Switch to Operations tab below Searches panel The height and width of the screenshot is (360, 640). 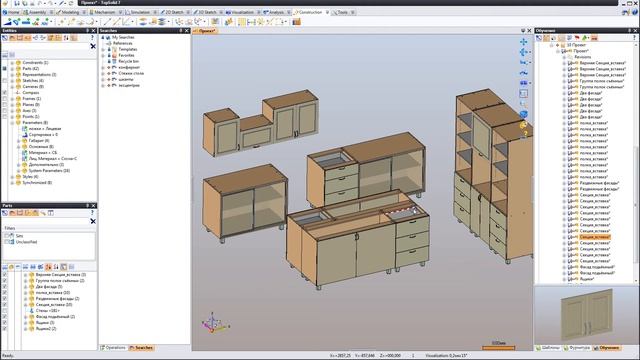[113, 348]
